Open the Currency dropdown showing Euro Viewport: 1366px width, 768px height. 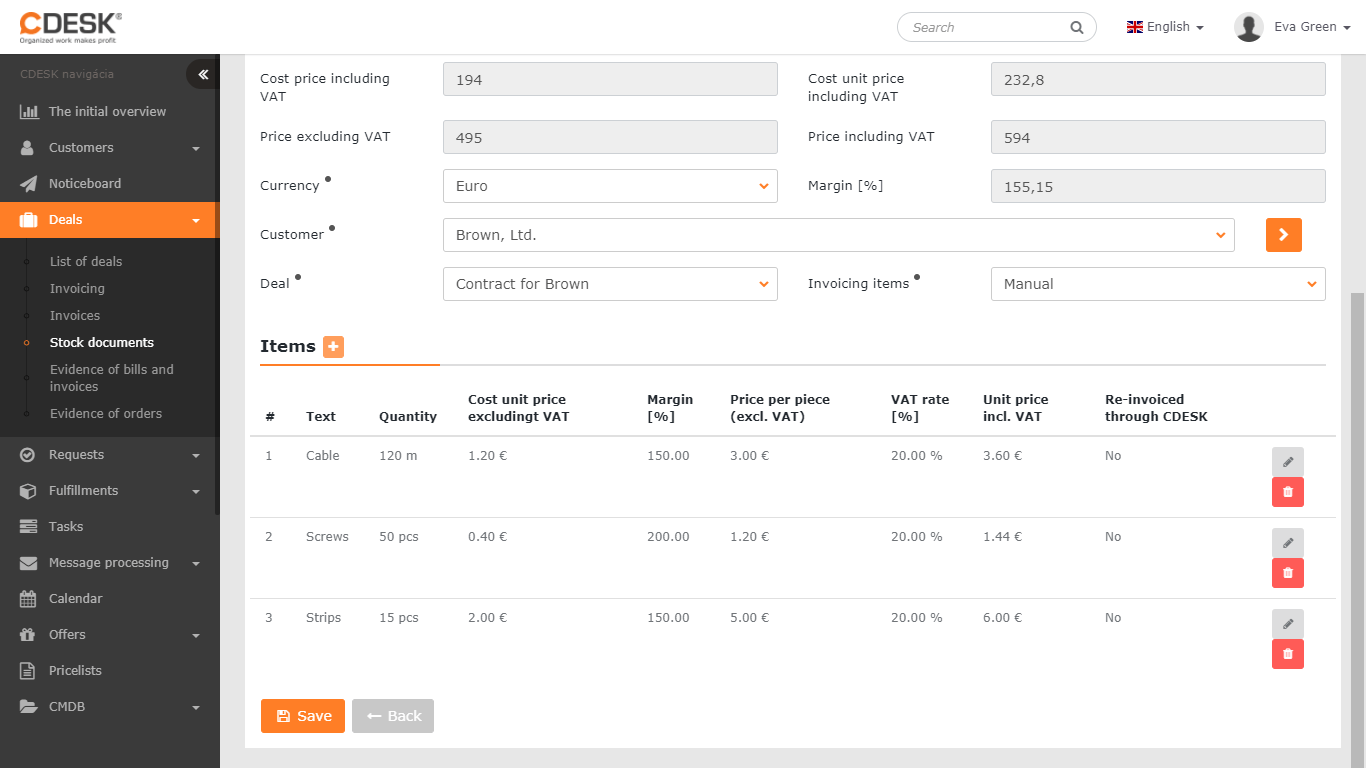(x=610, y=186)
